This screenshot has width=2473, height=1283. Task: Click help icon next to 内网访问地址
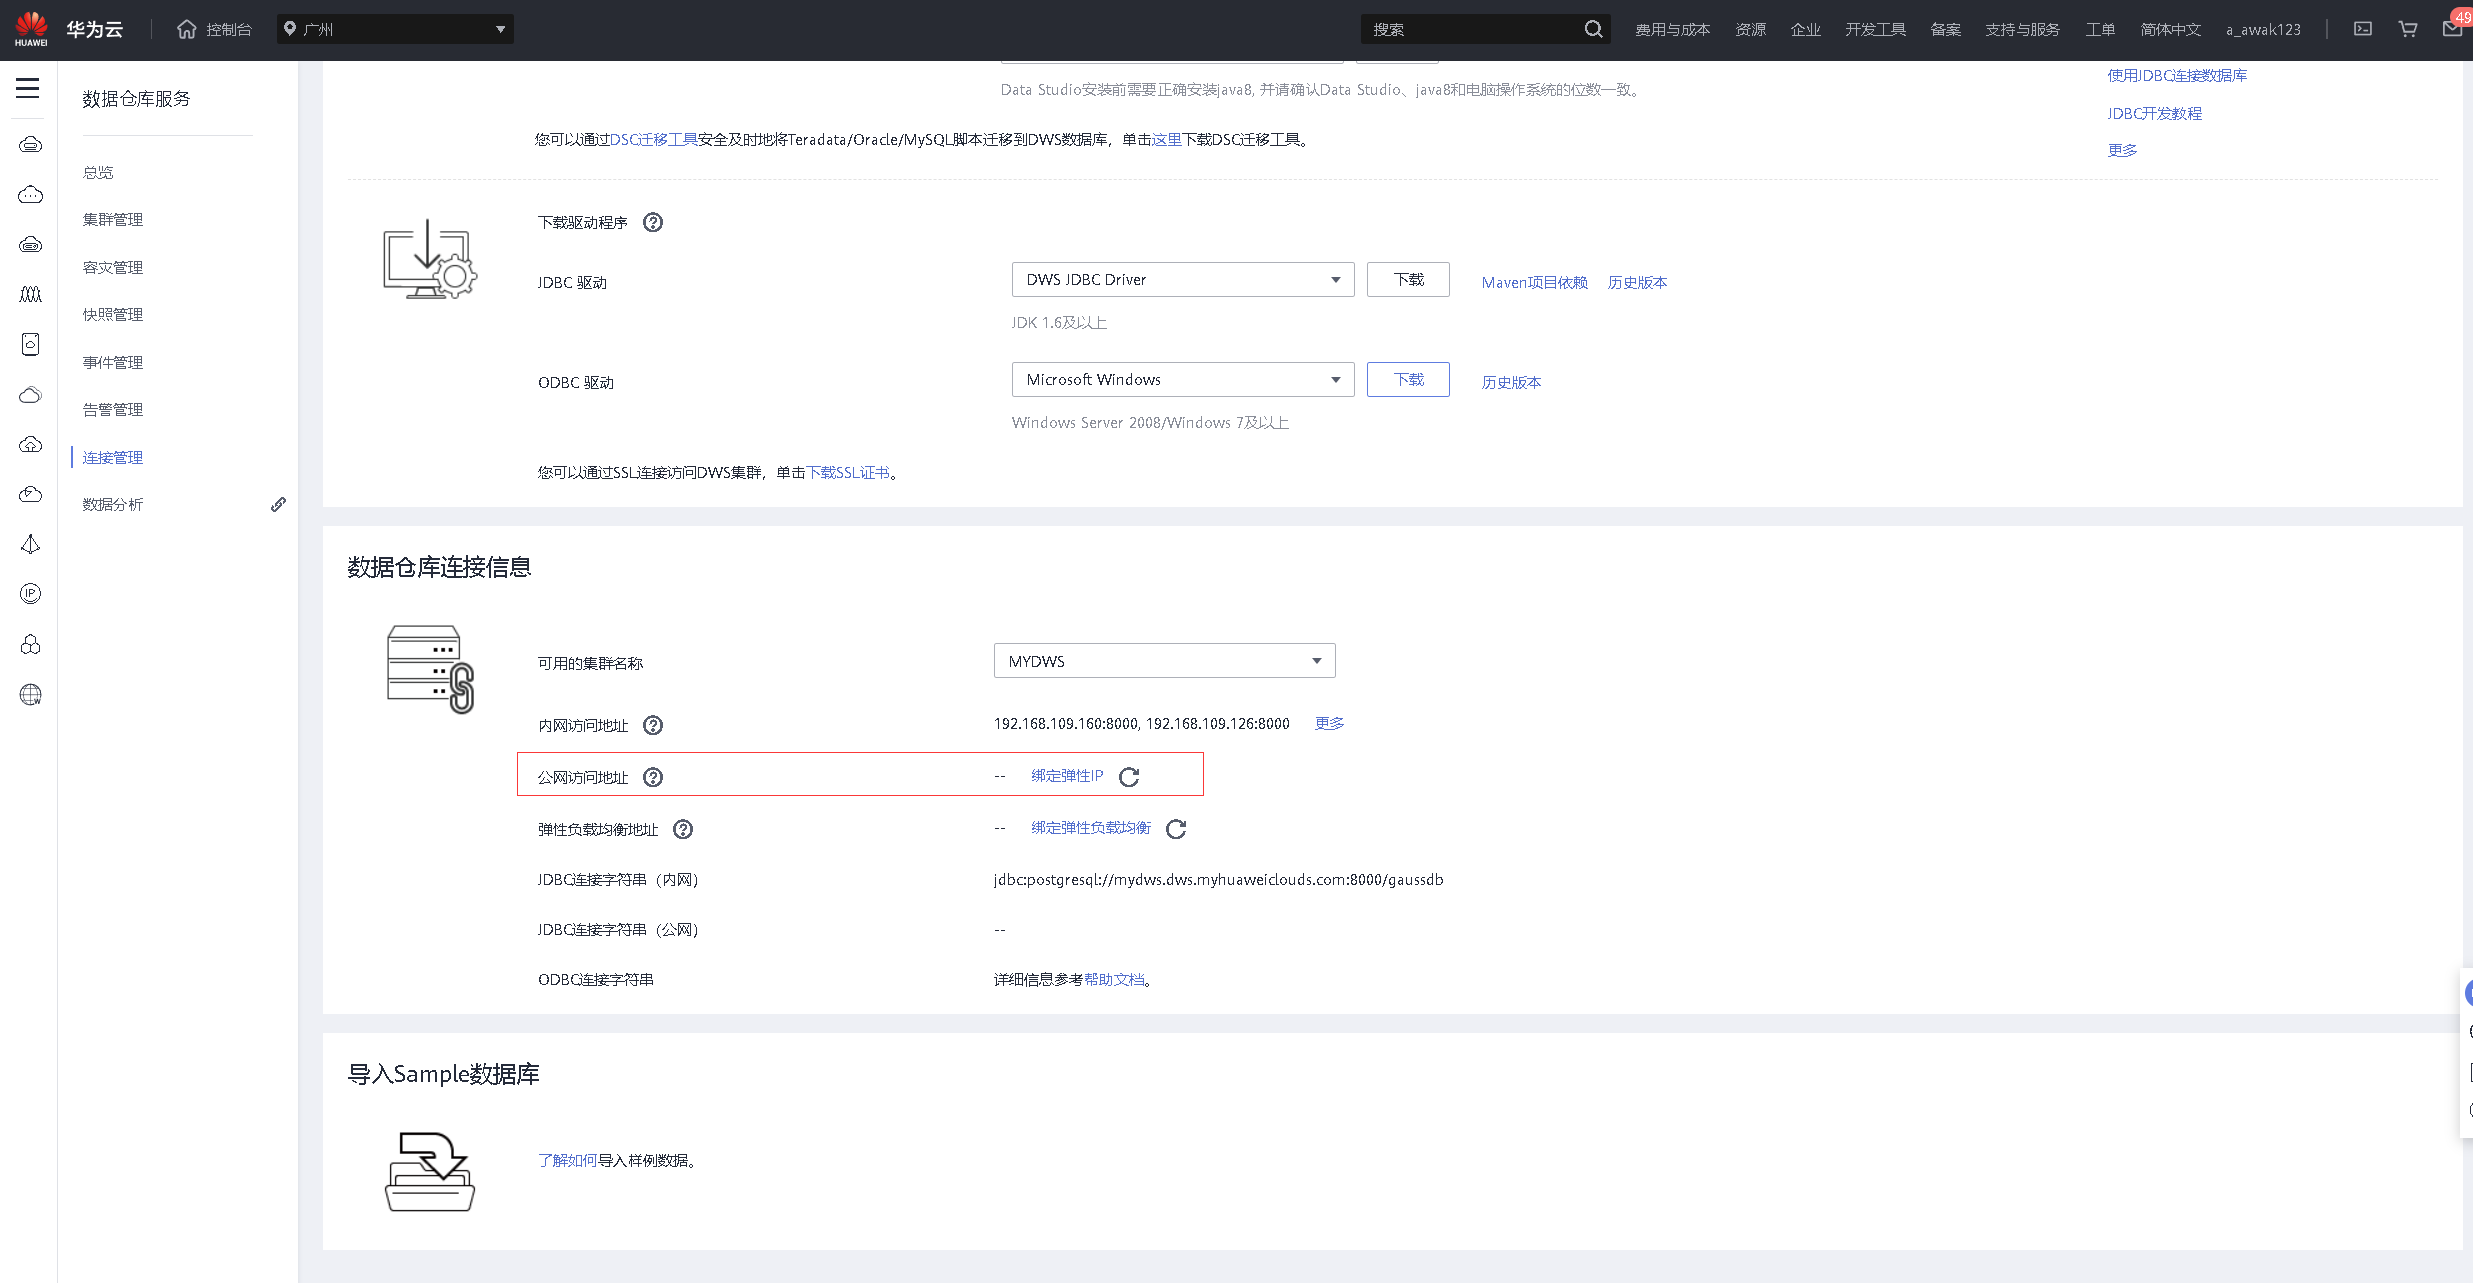pyautogui.click(x=653, y=725)
